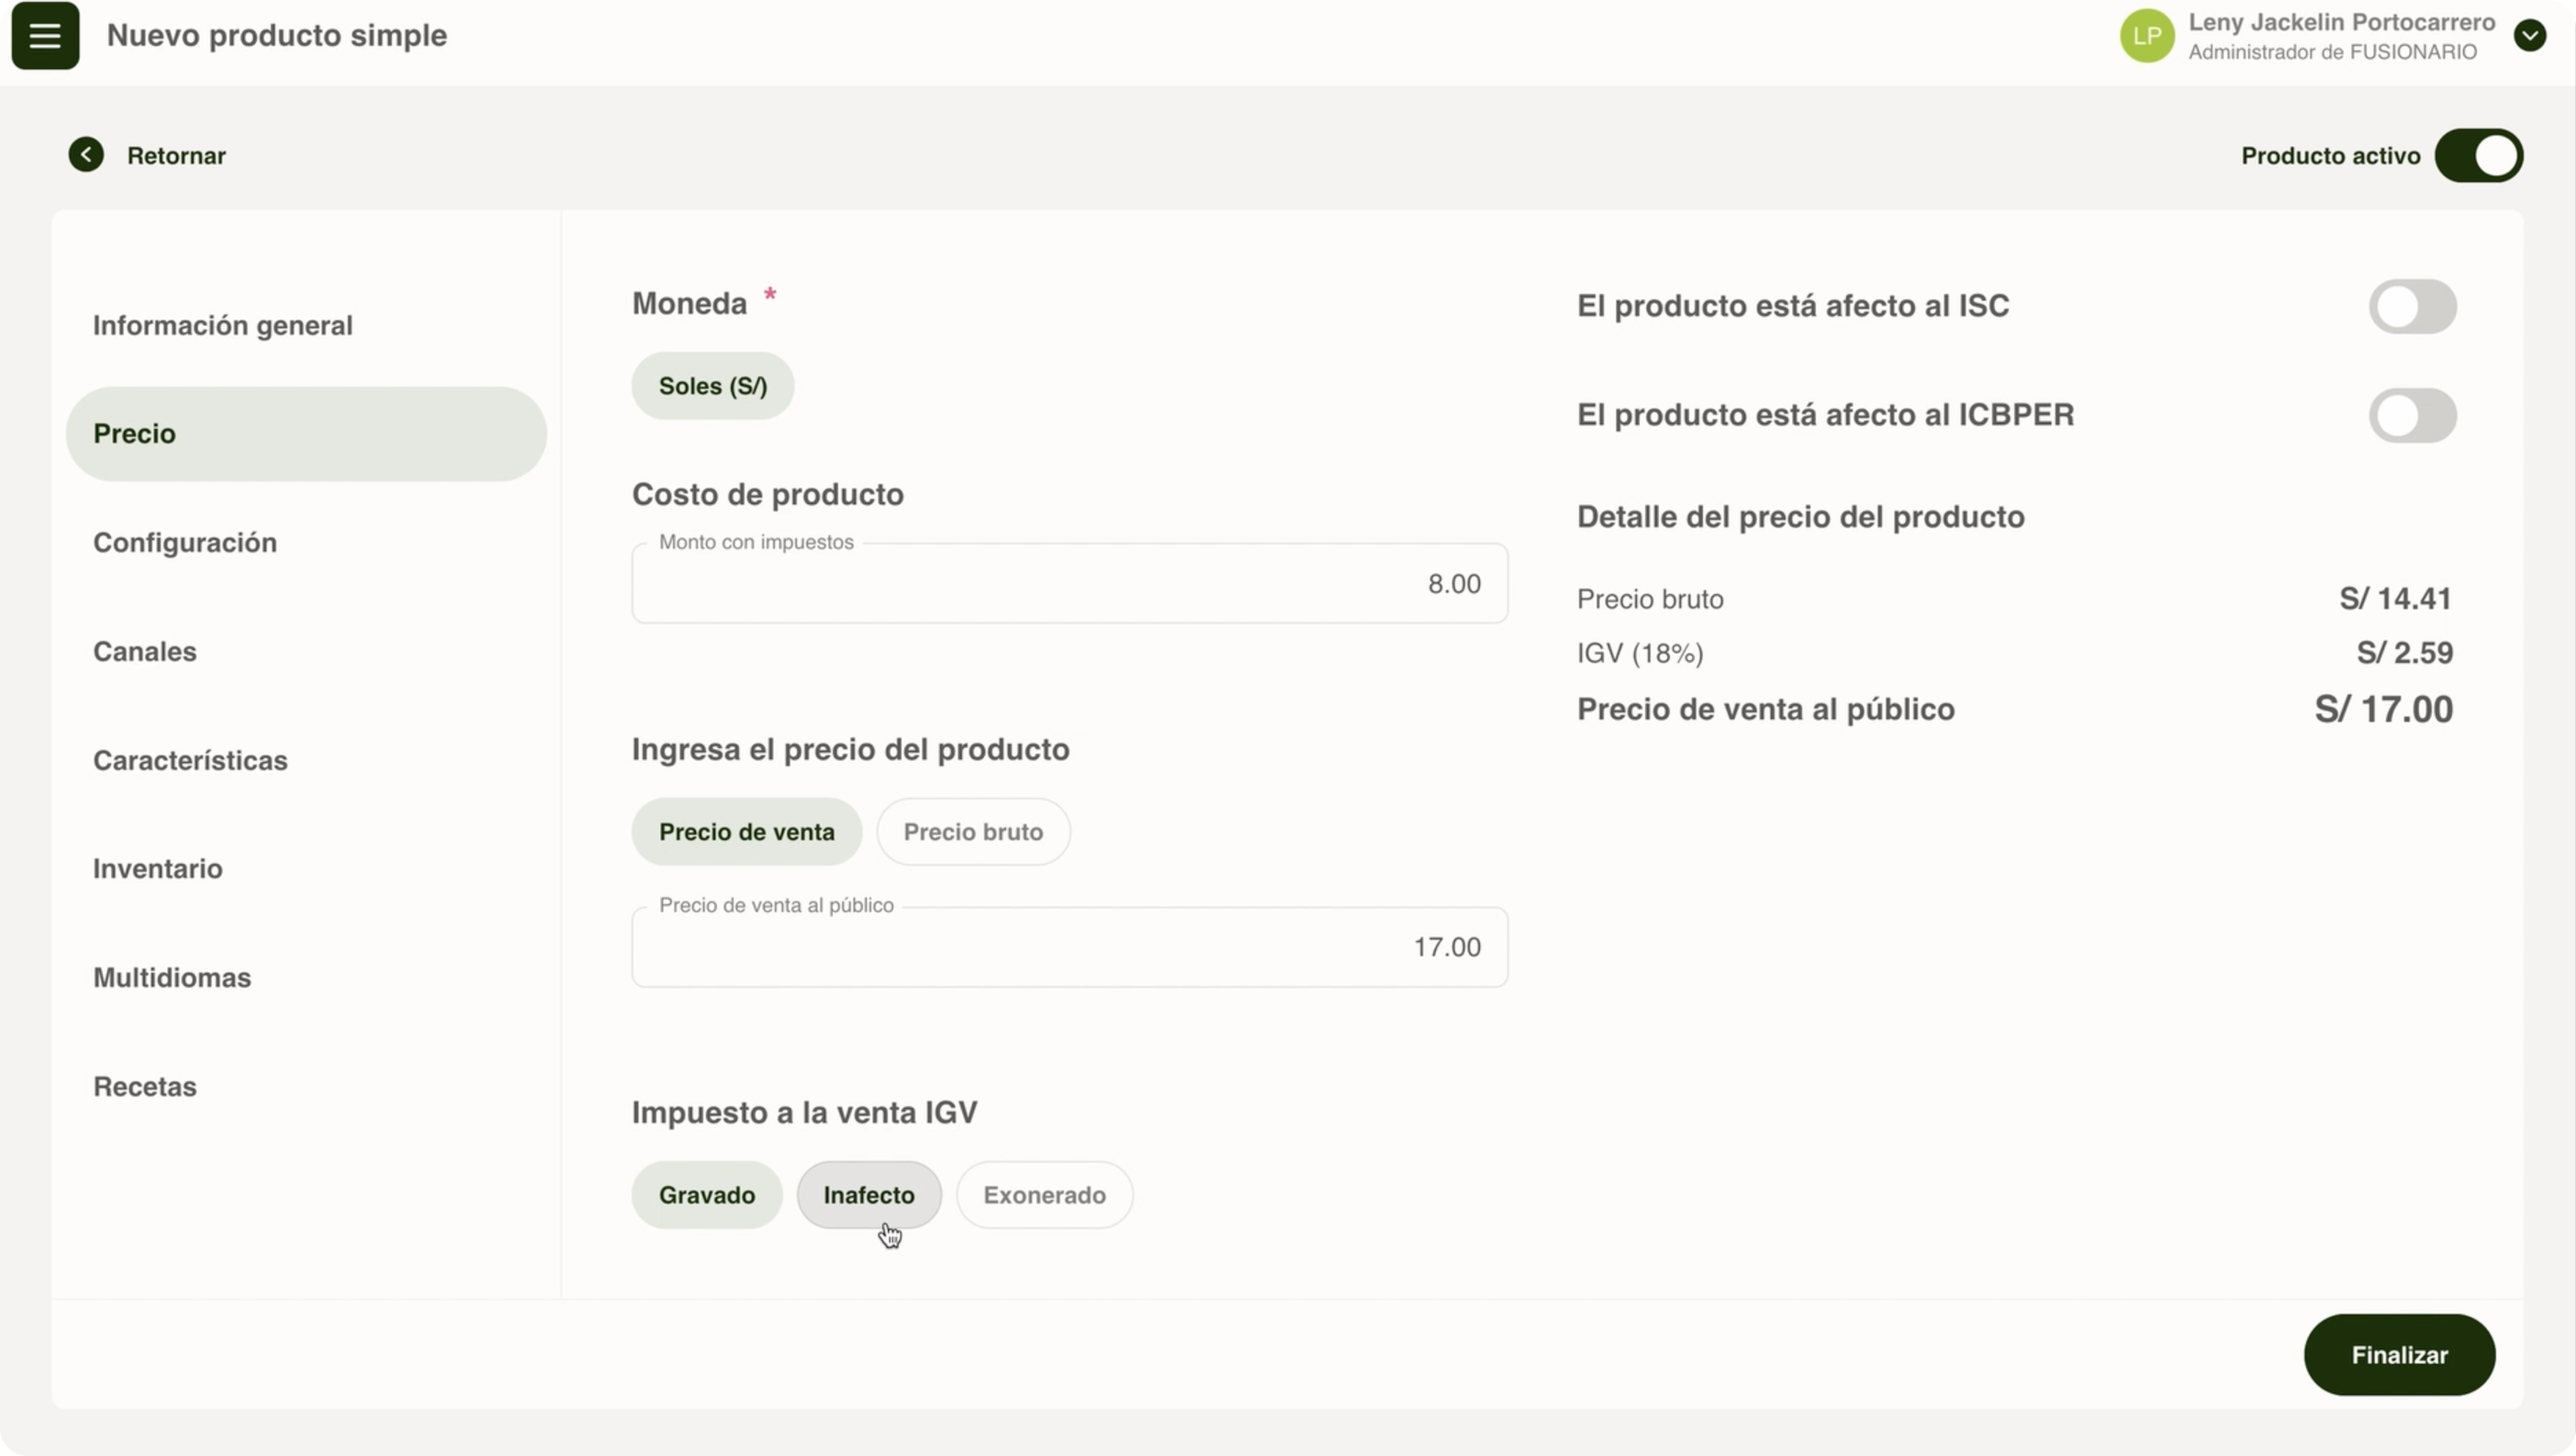Select the Inafecto IGV option
The height and width of the screenshot is (1456, 2576).
tap(868, 1195)
